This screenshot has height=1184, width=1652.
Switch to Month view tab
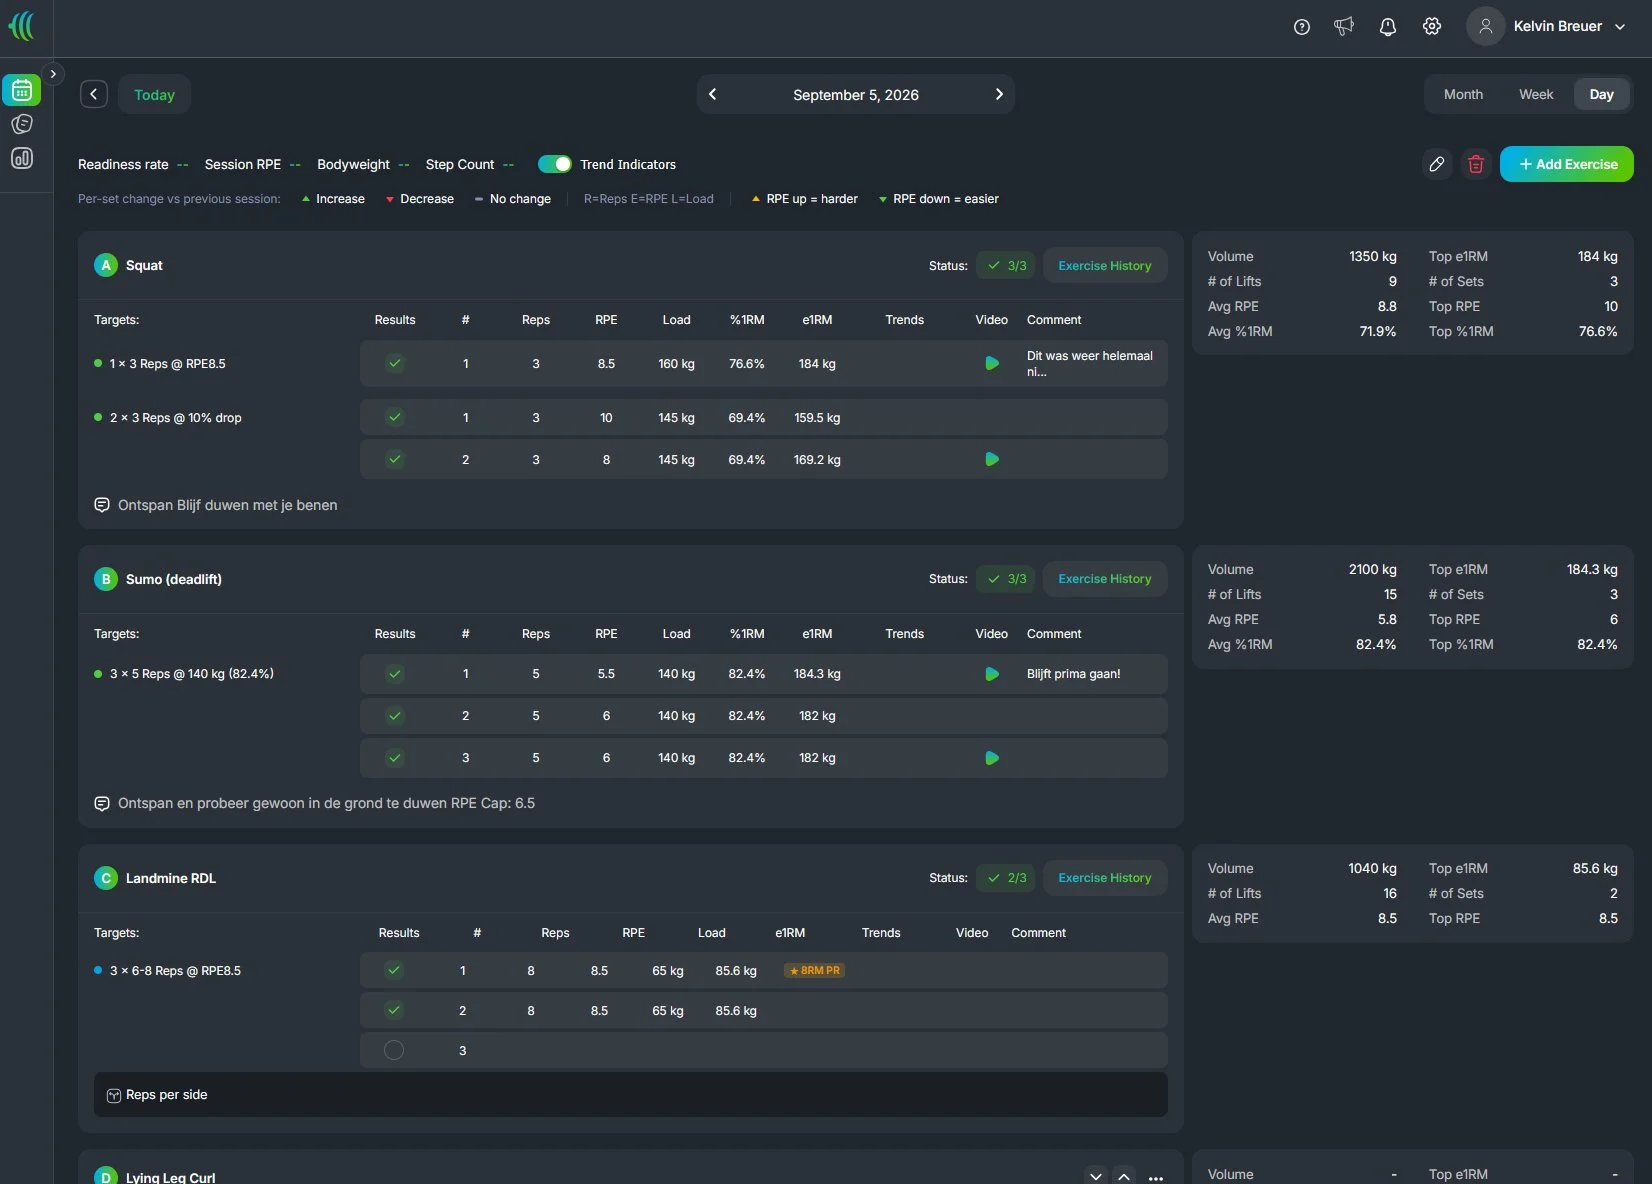[1463, 94]
